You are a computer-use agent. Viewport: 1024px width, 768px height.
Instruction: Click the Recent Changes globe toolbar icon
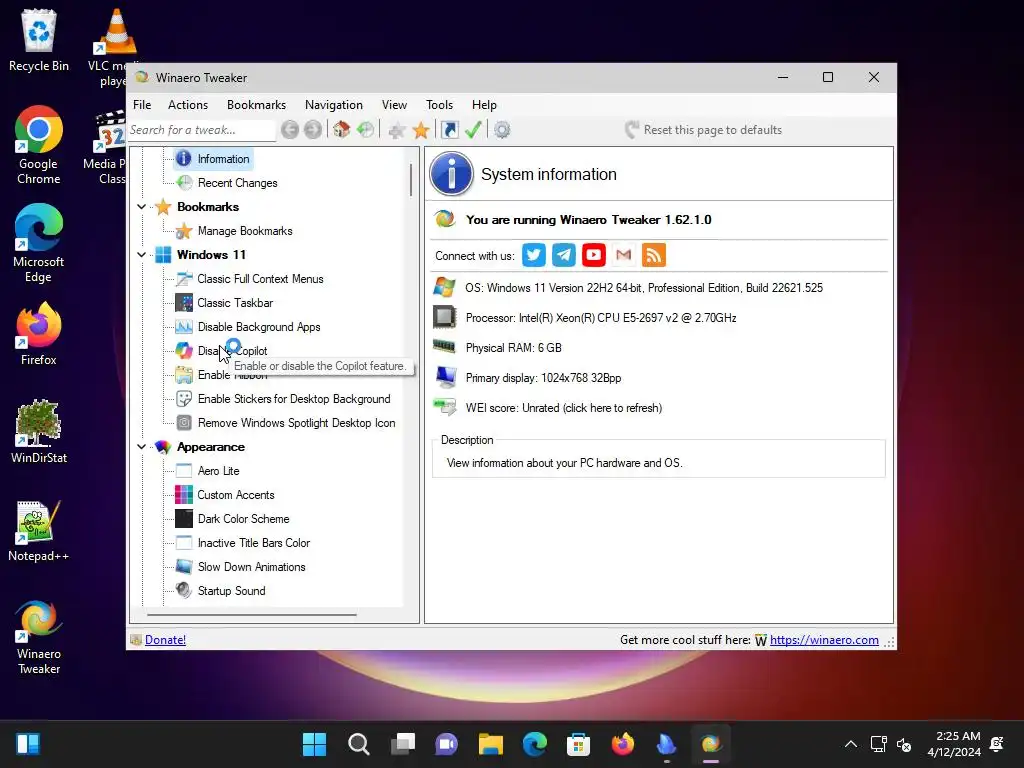(365, 130)
